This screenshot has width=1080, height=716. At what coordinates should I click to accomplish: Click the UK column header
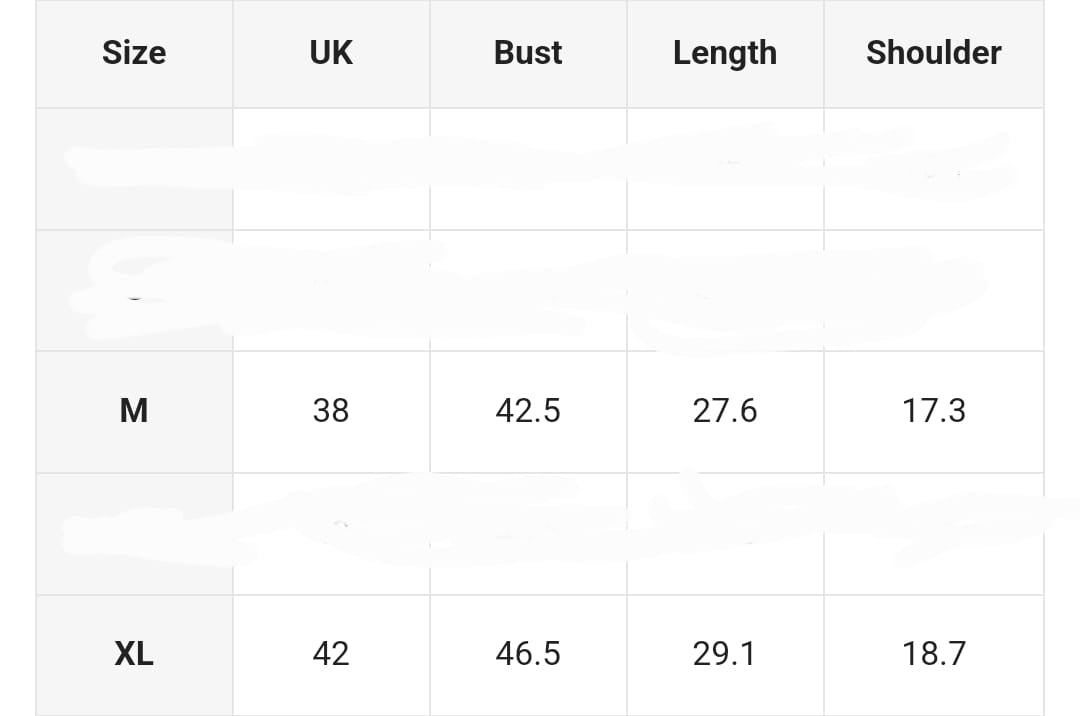pyautogui.click(x=331, y=53)
